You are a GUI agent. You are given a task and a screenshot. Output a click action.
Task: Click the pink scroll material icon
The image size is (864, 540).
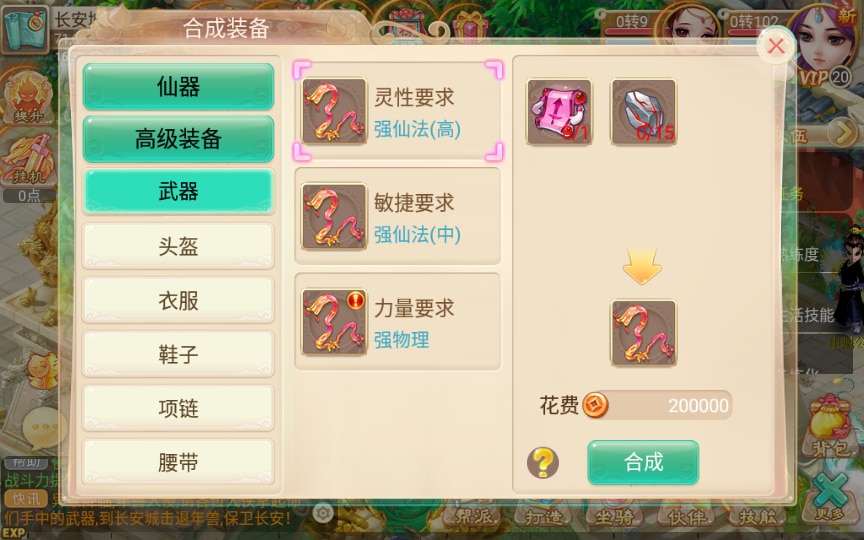pyautogui.click(x=559, y=112)
